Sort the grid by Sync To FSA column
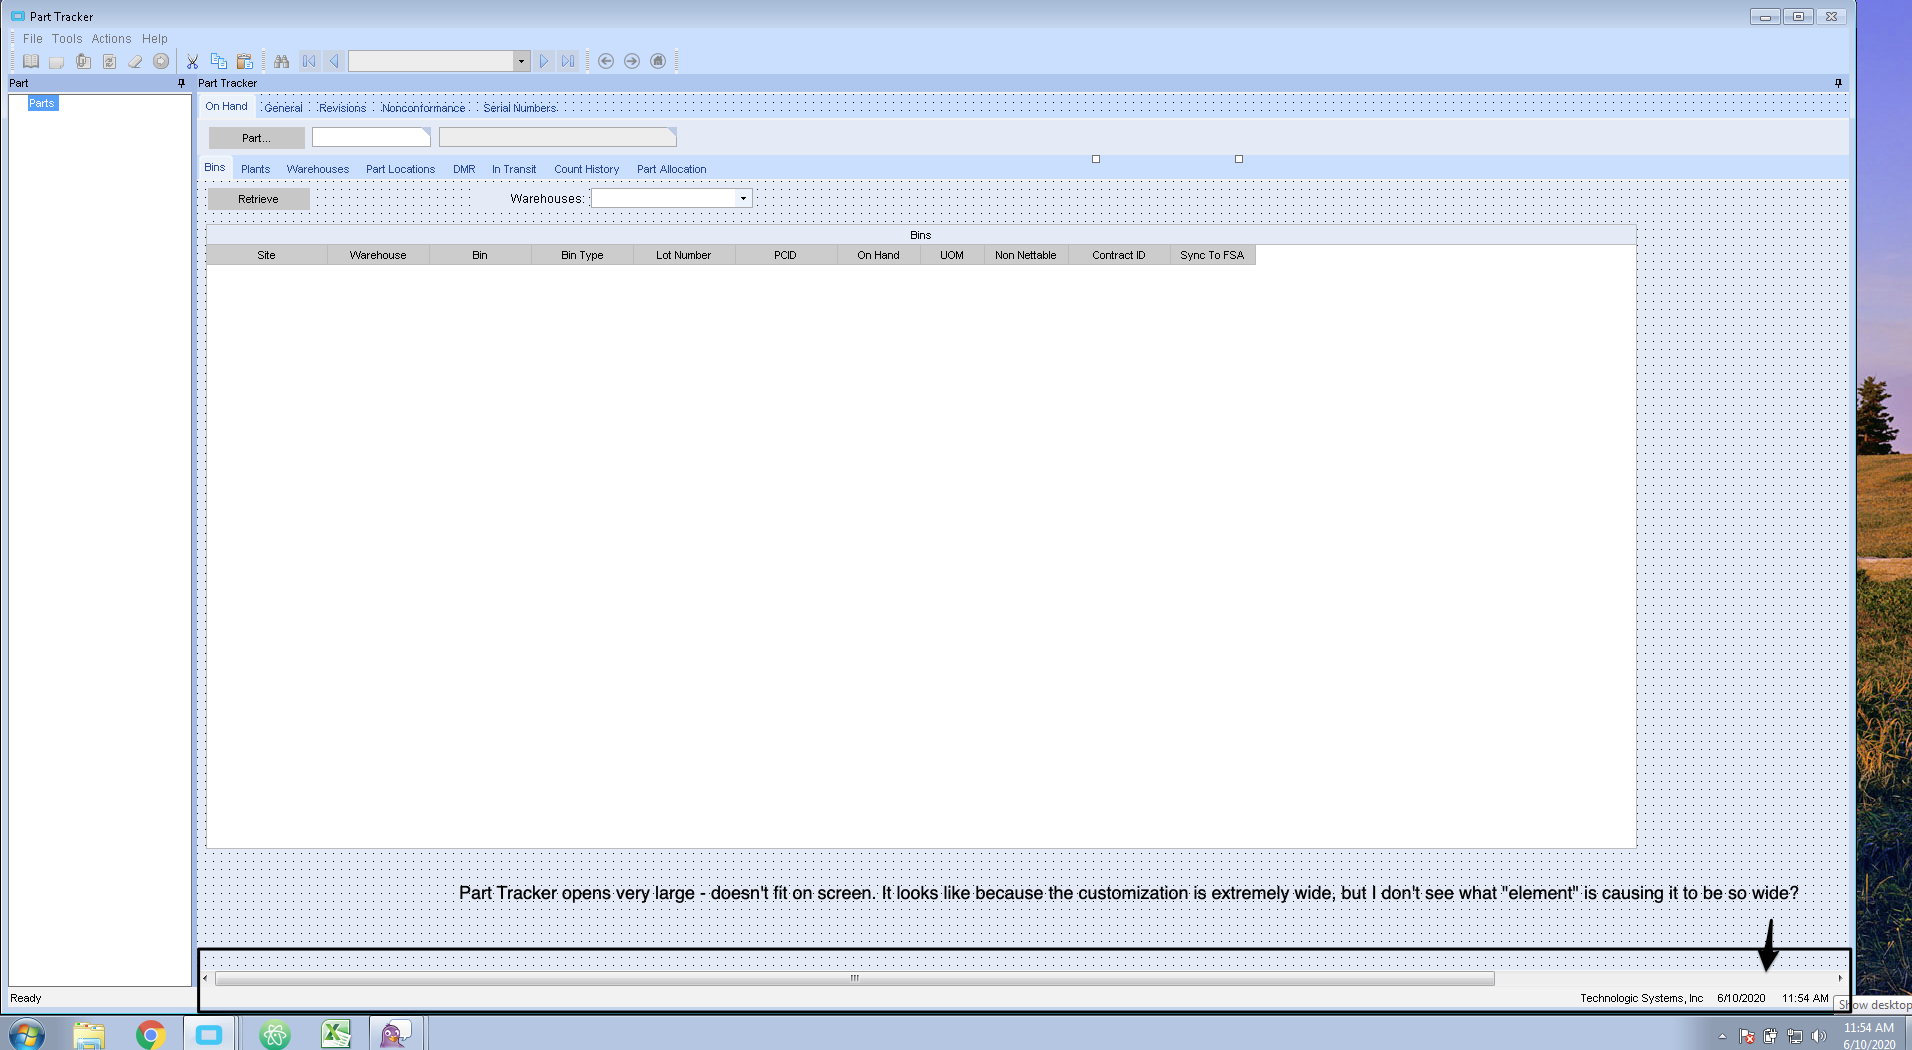The image size is (1912, 1050). [x=1212, y=255]
